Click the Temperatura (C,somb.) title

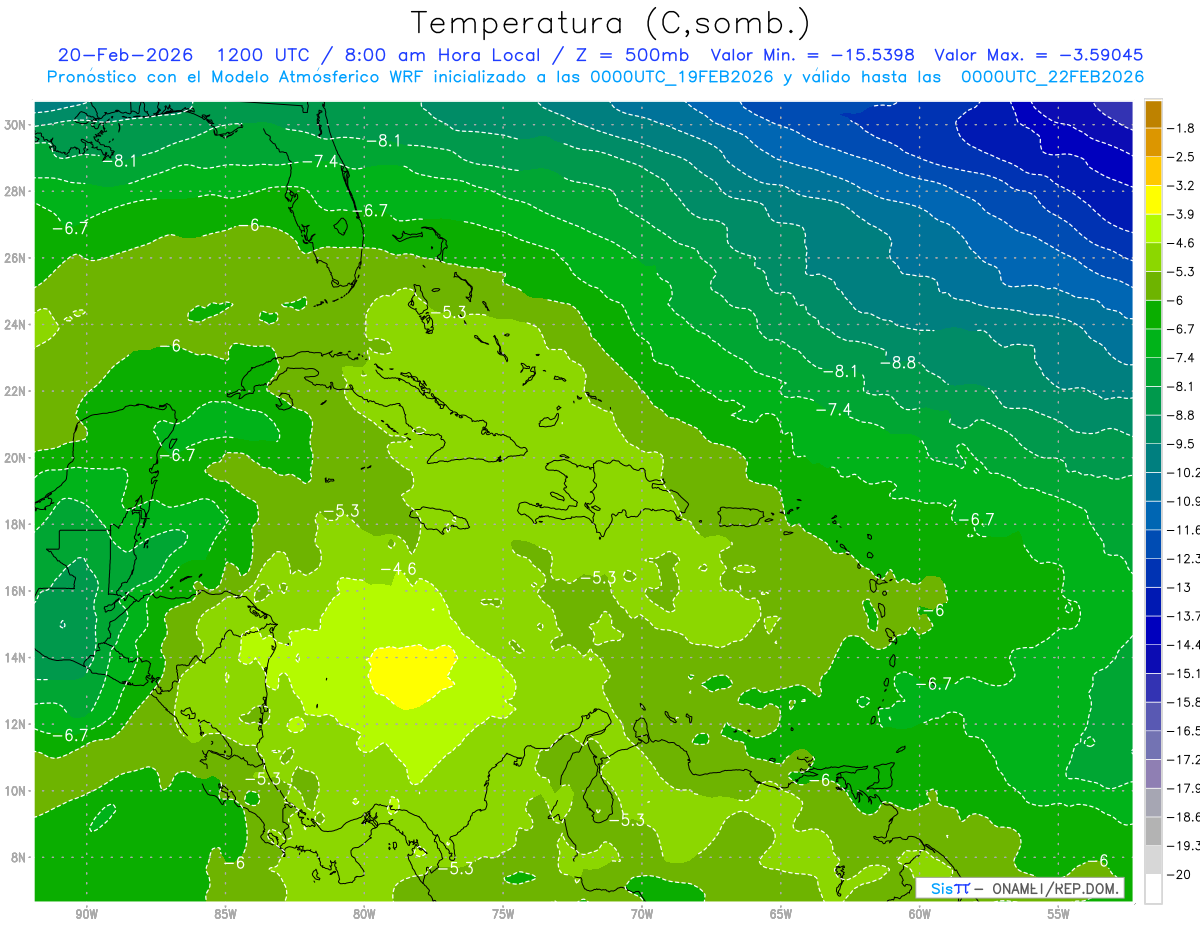pos(610,23)
